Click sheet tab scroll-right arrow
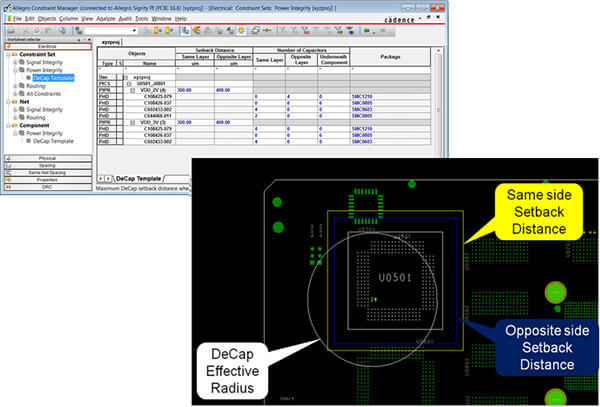Viewport: 600px width, 407px height. pos(108,179)
